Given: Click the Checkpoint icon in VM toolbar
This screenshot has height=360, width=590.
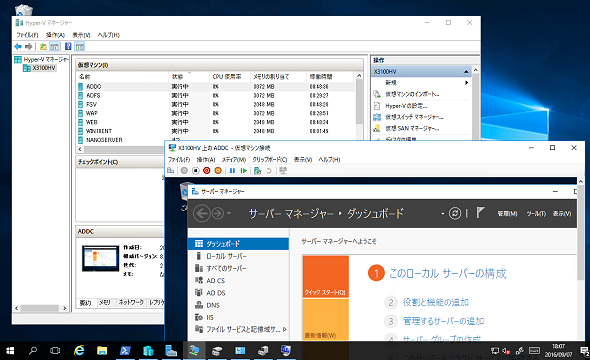Looking at the screenshot, I should coord(257,171).
